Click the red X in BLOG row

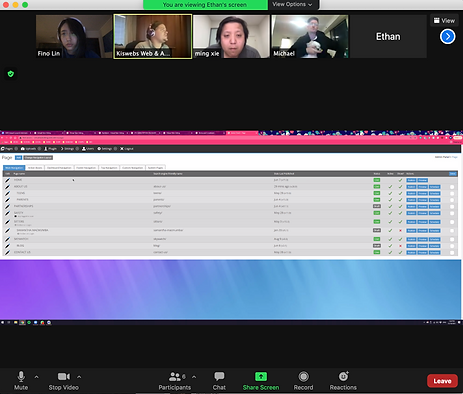[x=400, y=246]
